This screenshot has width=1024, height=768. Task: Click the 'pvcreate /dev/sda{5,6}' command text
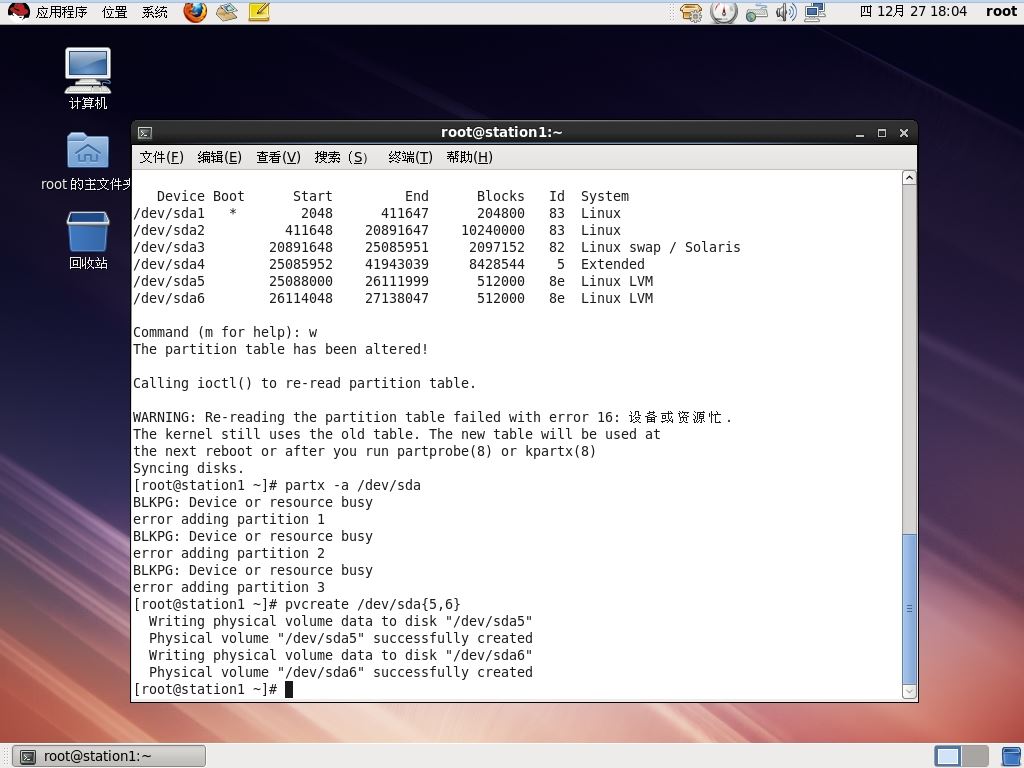[372, 604]
